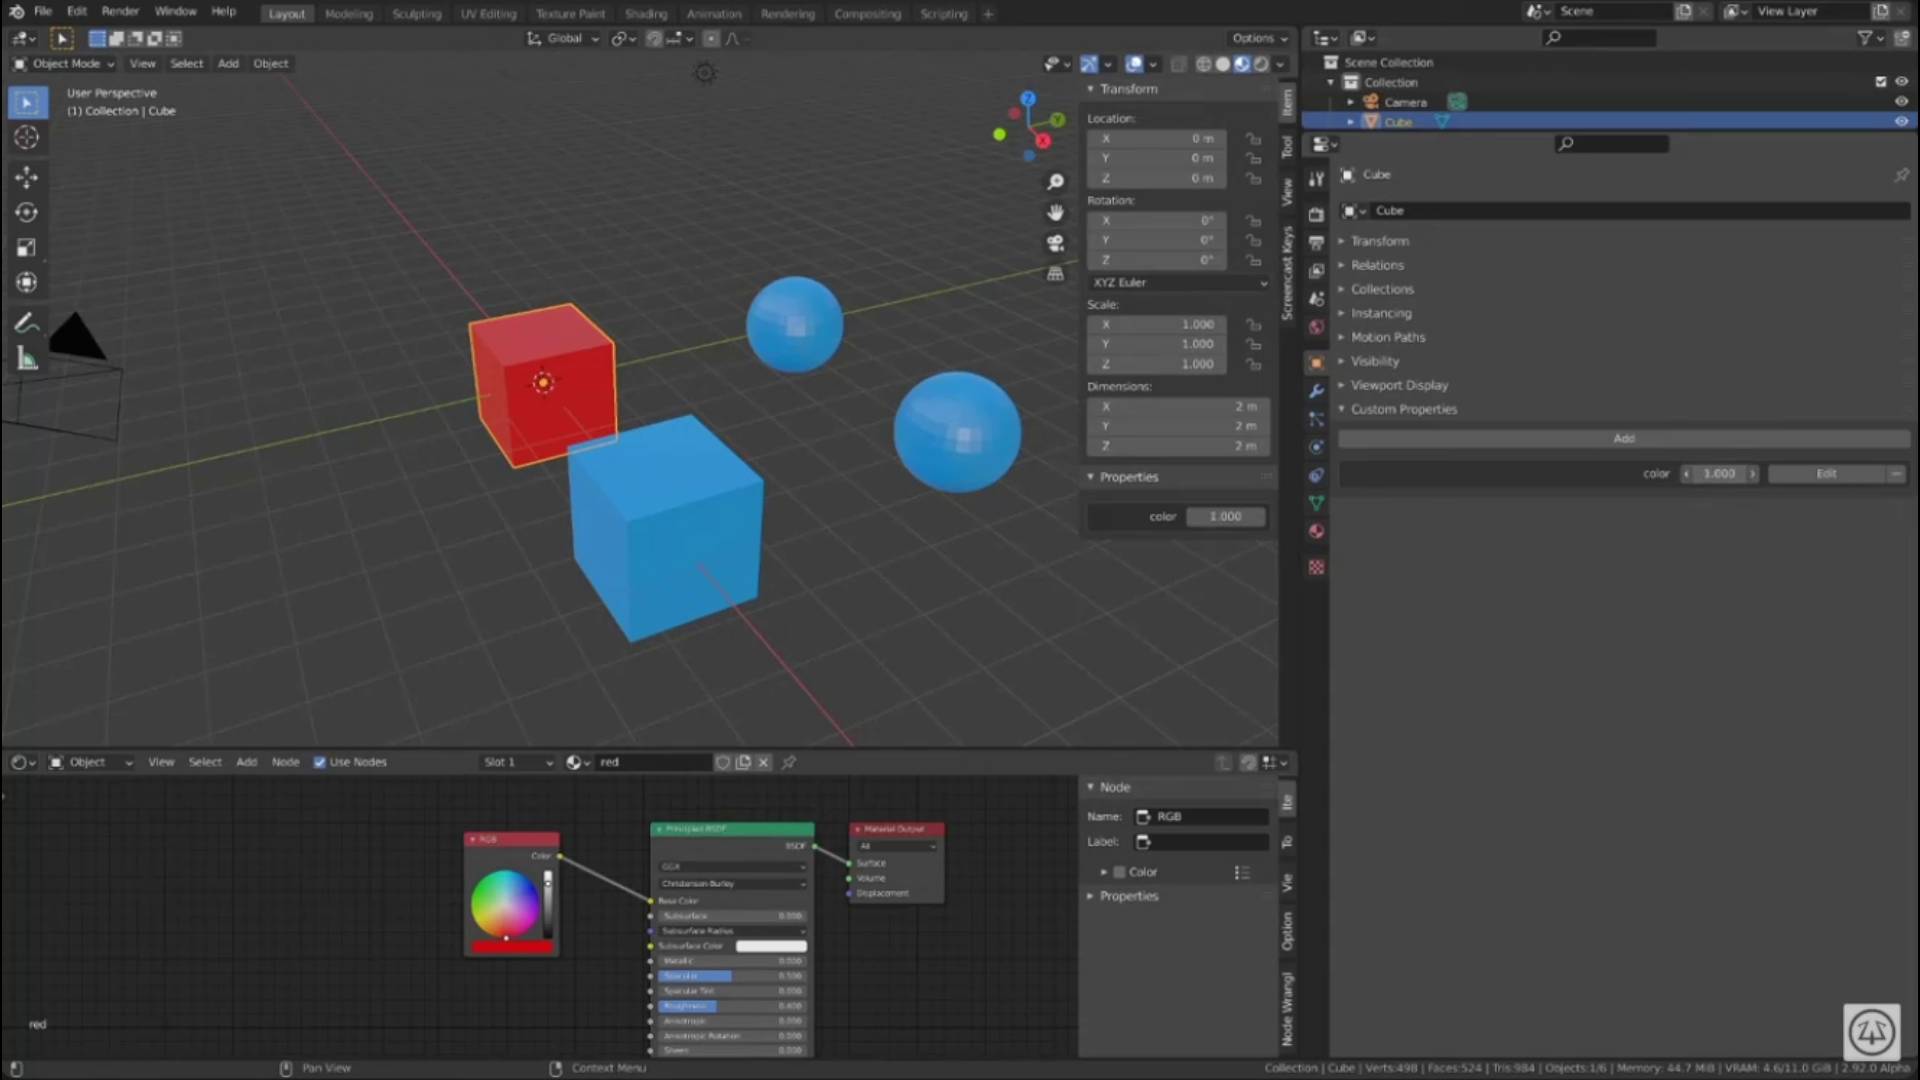Screen dimensions: 1920x1080
Task: Open the viewport Options dropdown
Action: tap(1259, 38)
